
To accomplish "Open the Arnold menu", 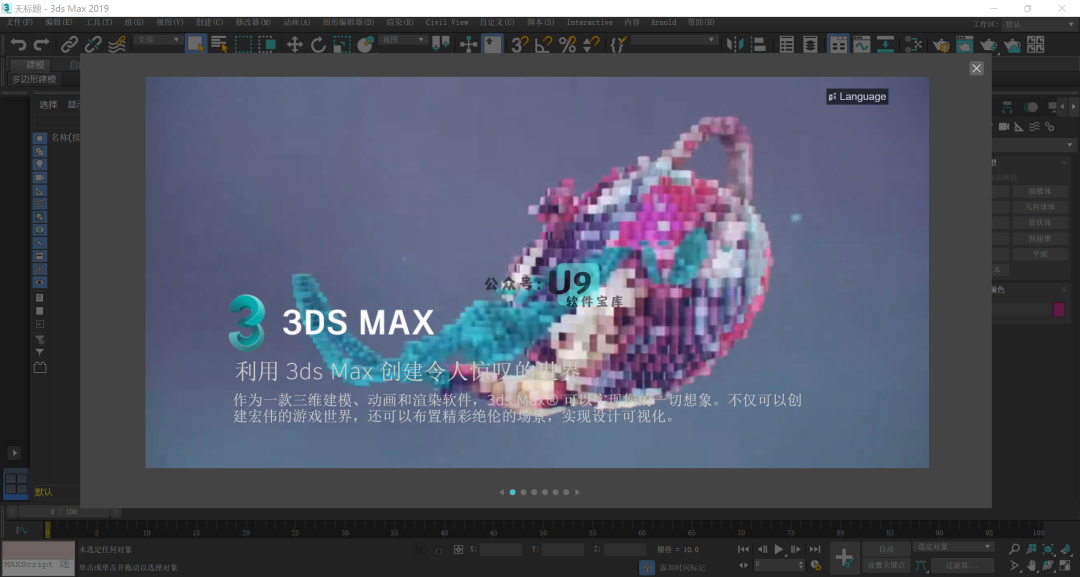I will pos(663,22).
